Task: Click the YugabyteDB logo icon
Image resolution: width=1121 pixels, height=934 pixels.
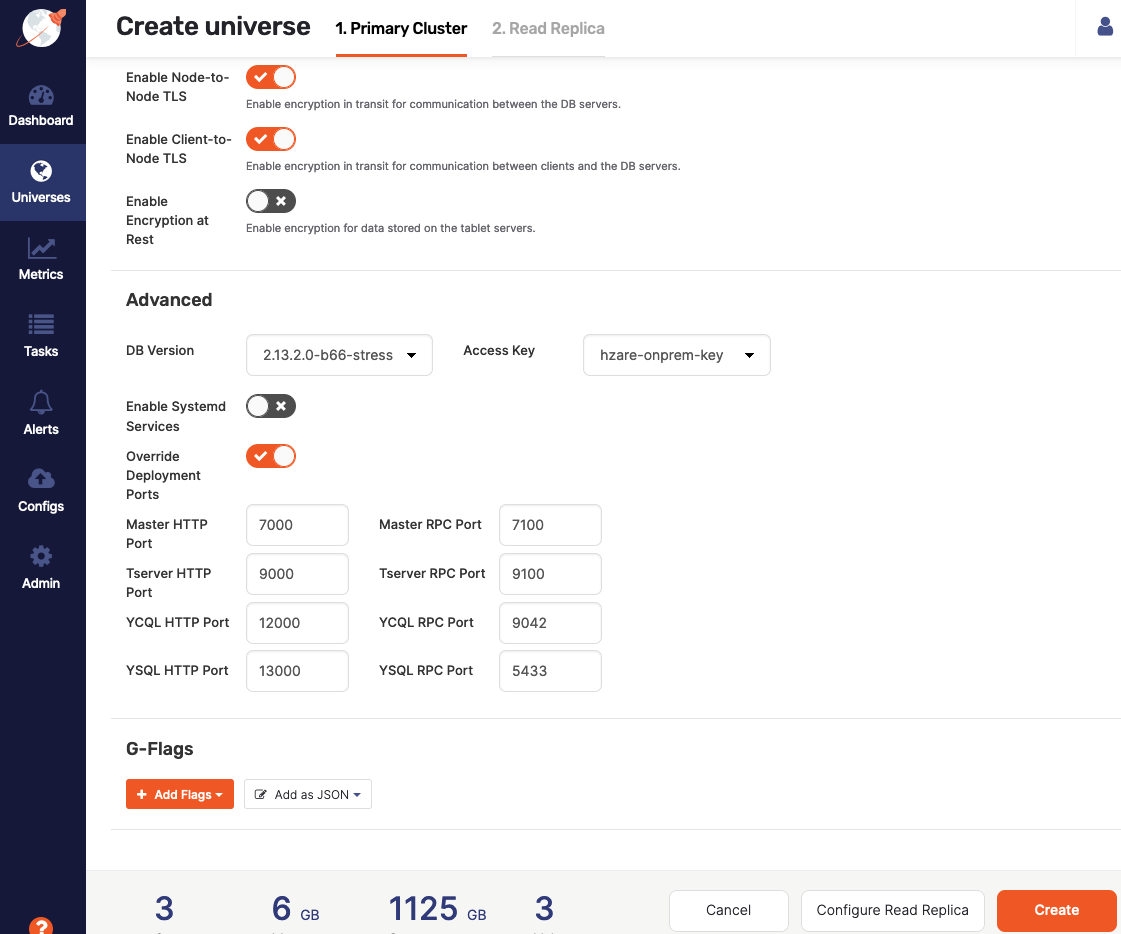Action: coord(42,28)
